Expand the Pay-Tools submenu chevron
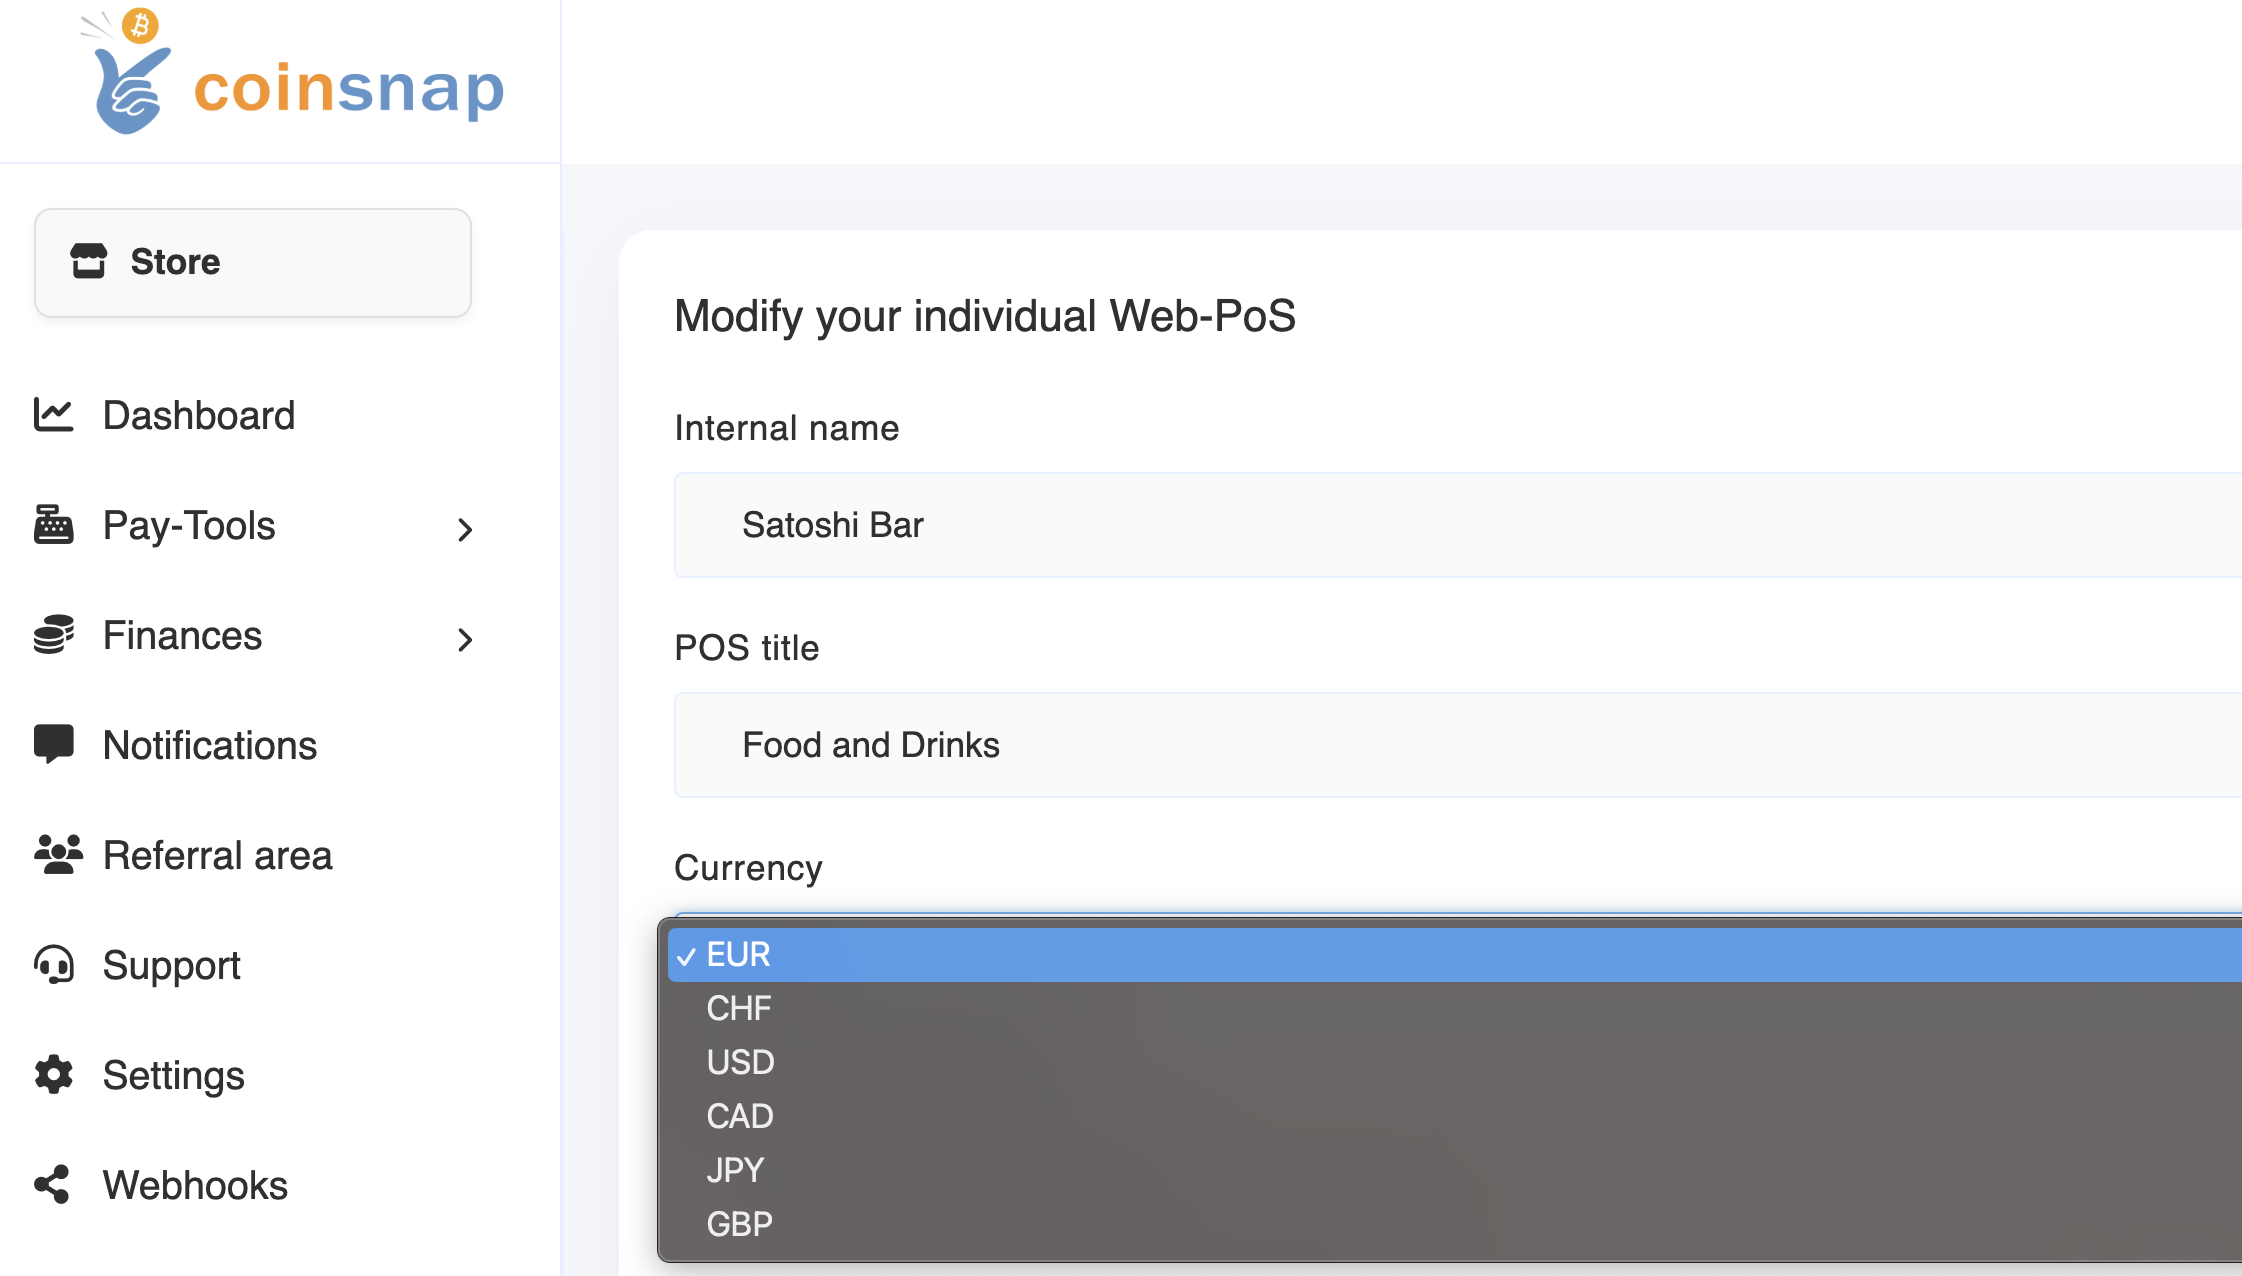Viewport: 2242px width, 1276px height. click(x=464, y=529)
